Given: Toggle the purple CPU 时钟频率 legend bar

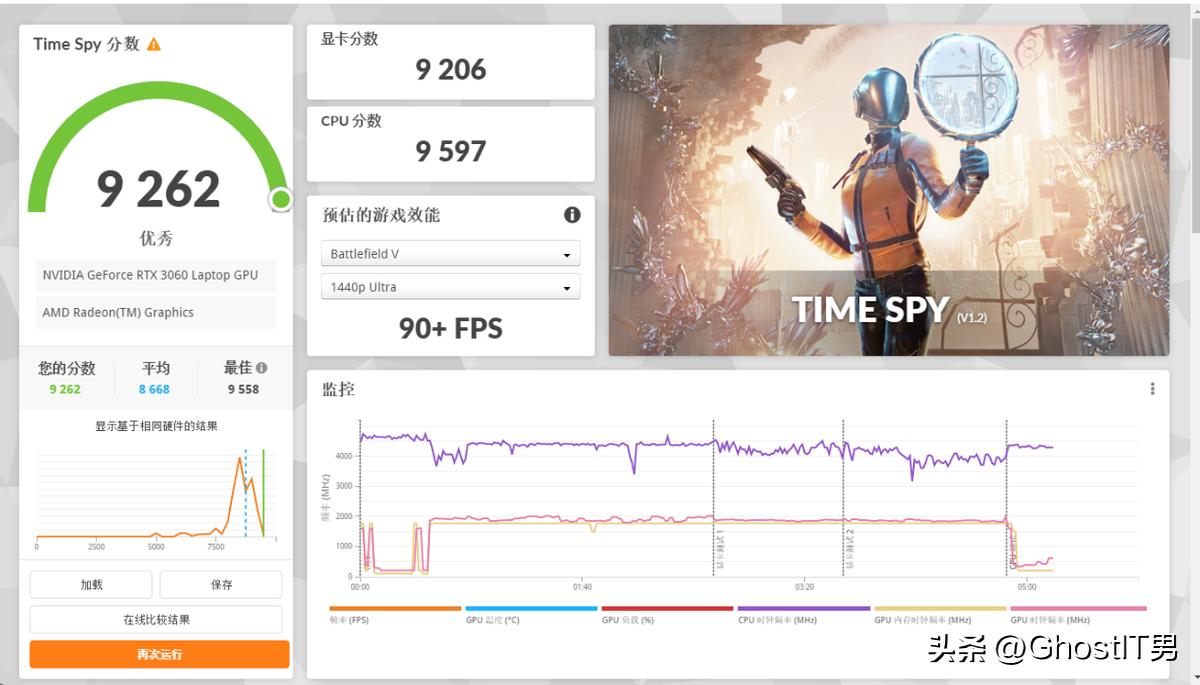Looking at the screenshot, I should [803, 608].
